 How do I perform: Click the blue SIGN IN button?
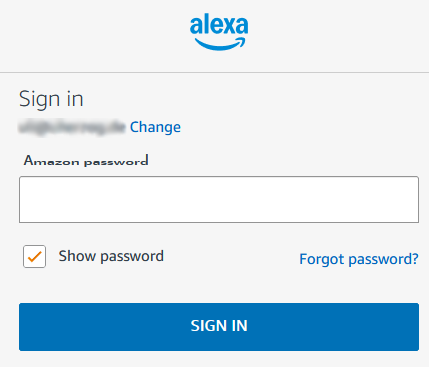coord(219,327)
